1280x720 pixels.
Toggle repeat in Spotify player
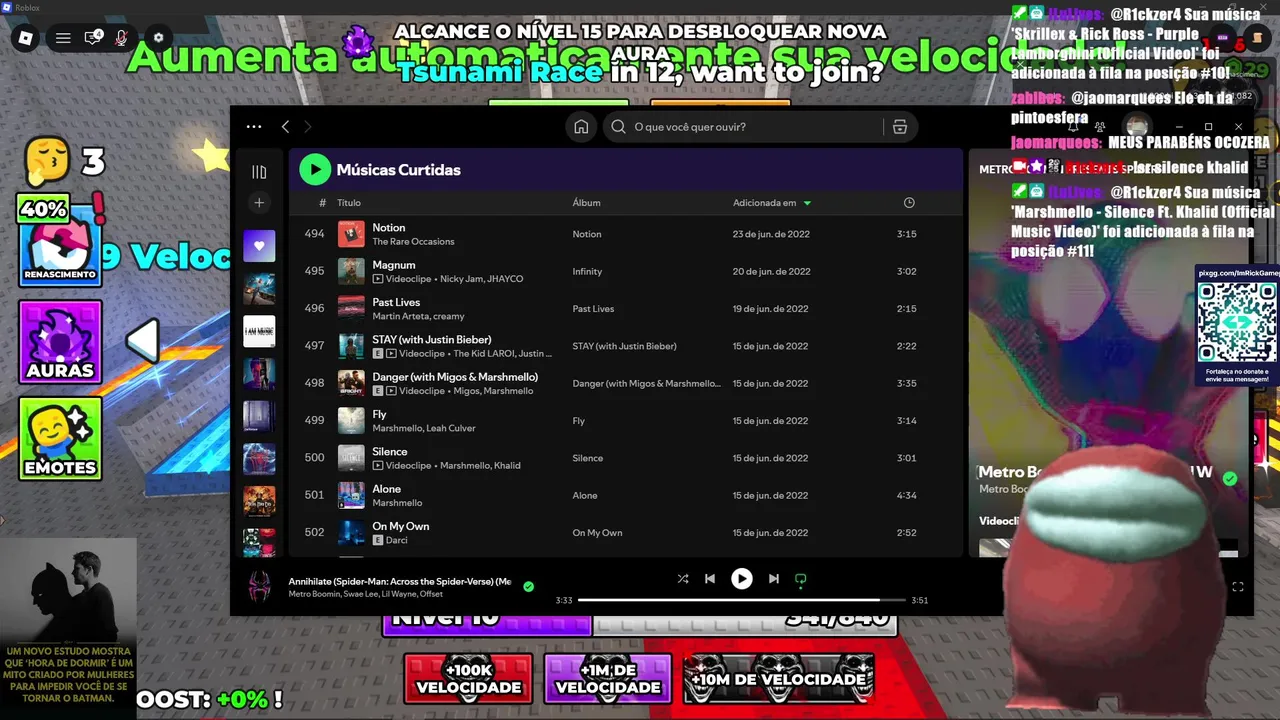[x=800, y=578]
